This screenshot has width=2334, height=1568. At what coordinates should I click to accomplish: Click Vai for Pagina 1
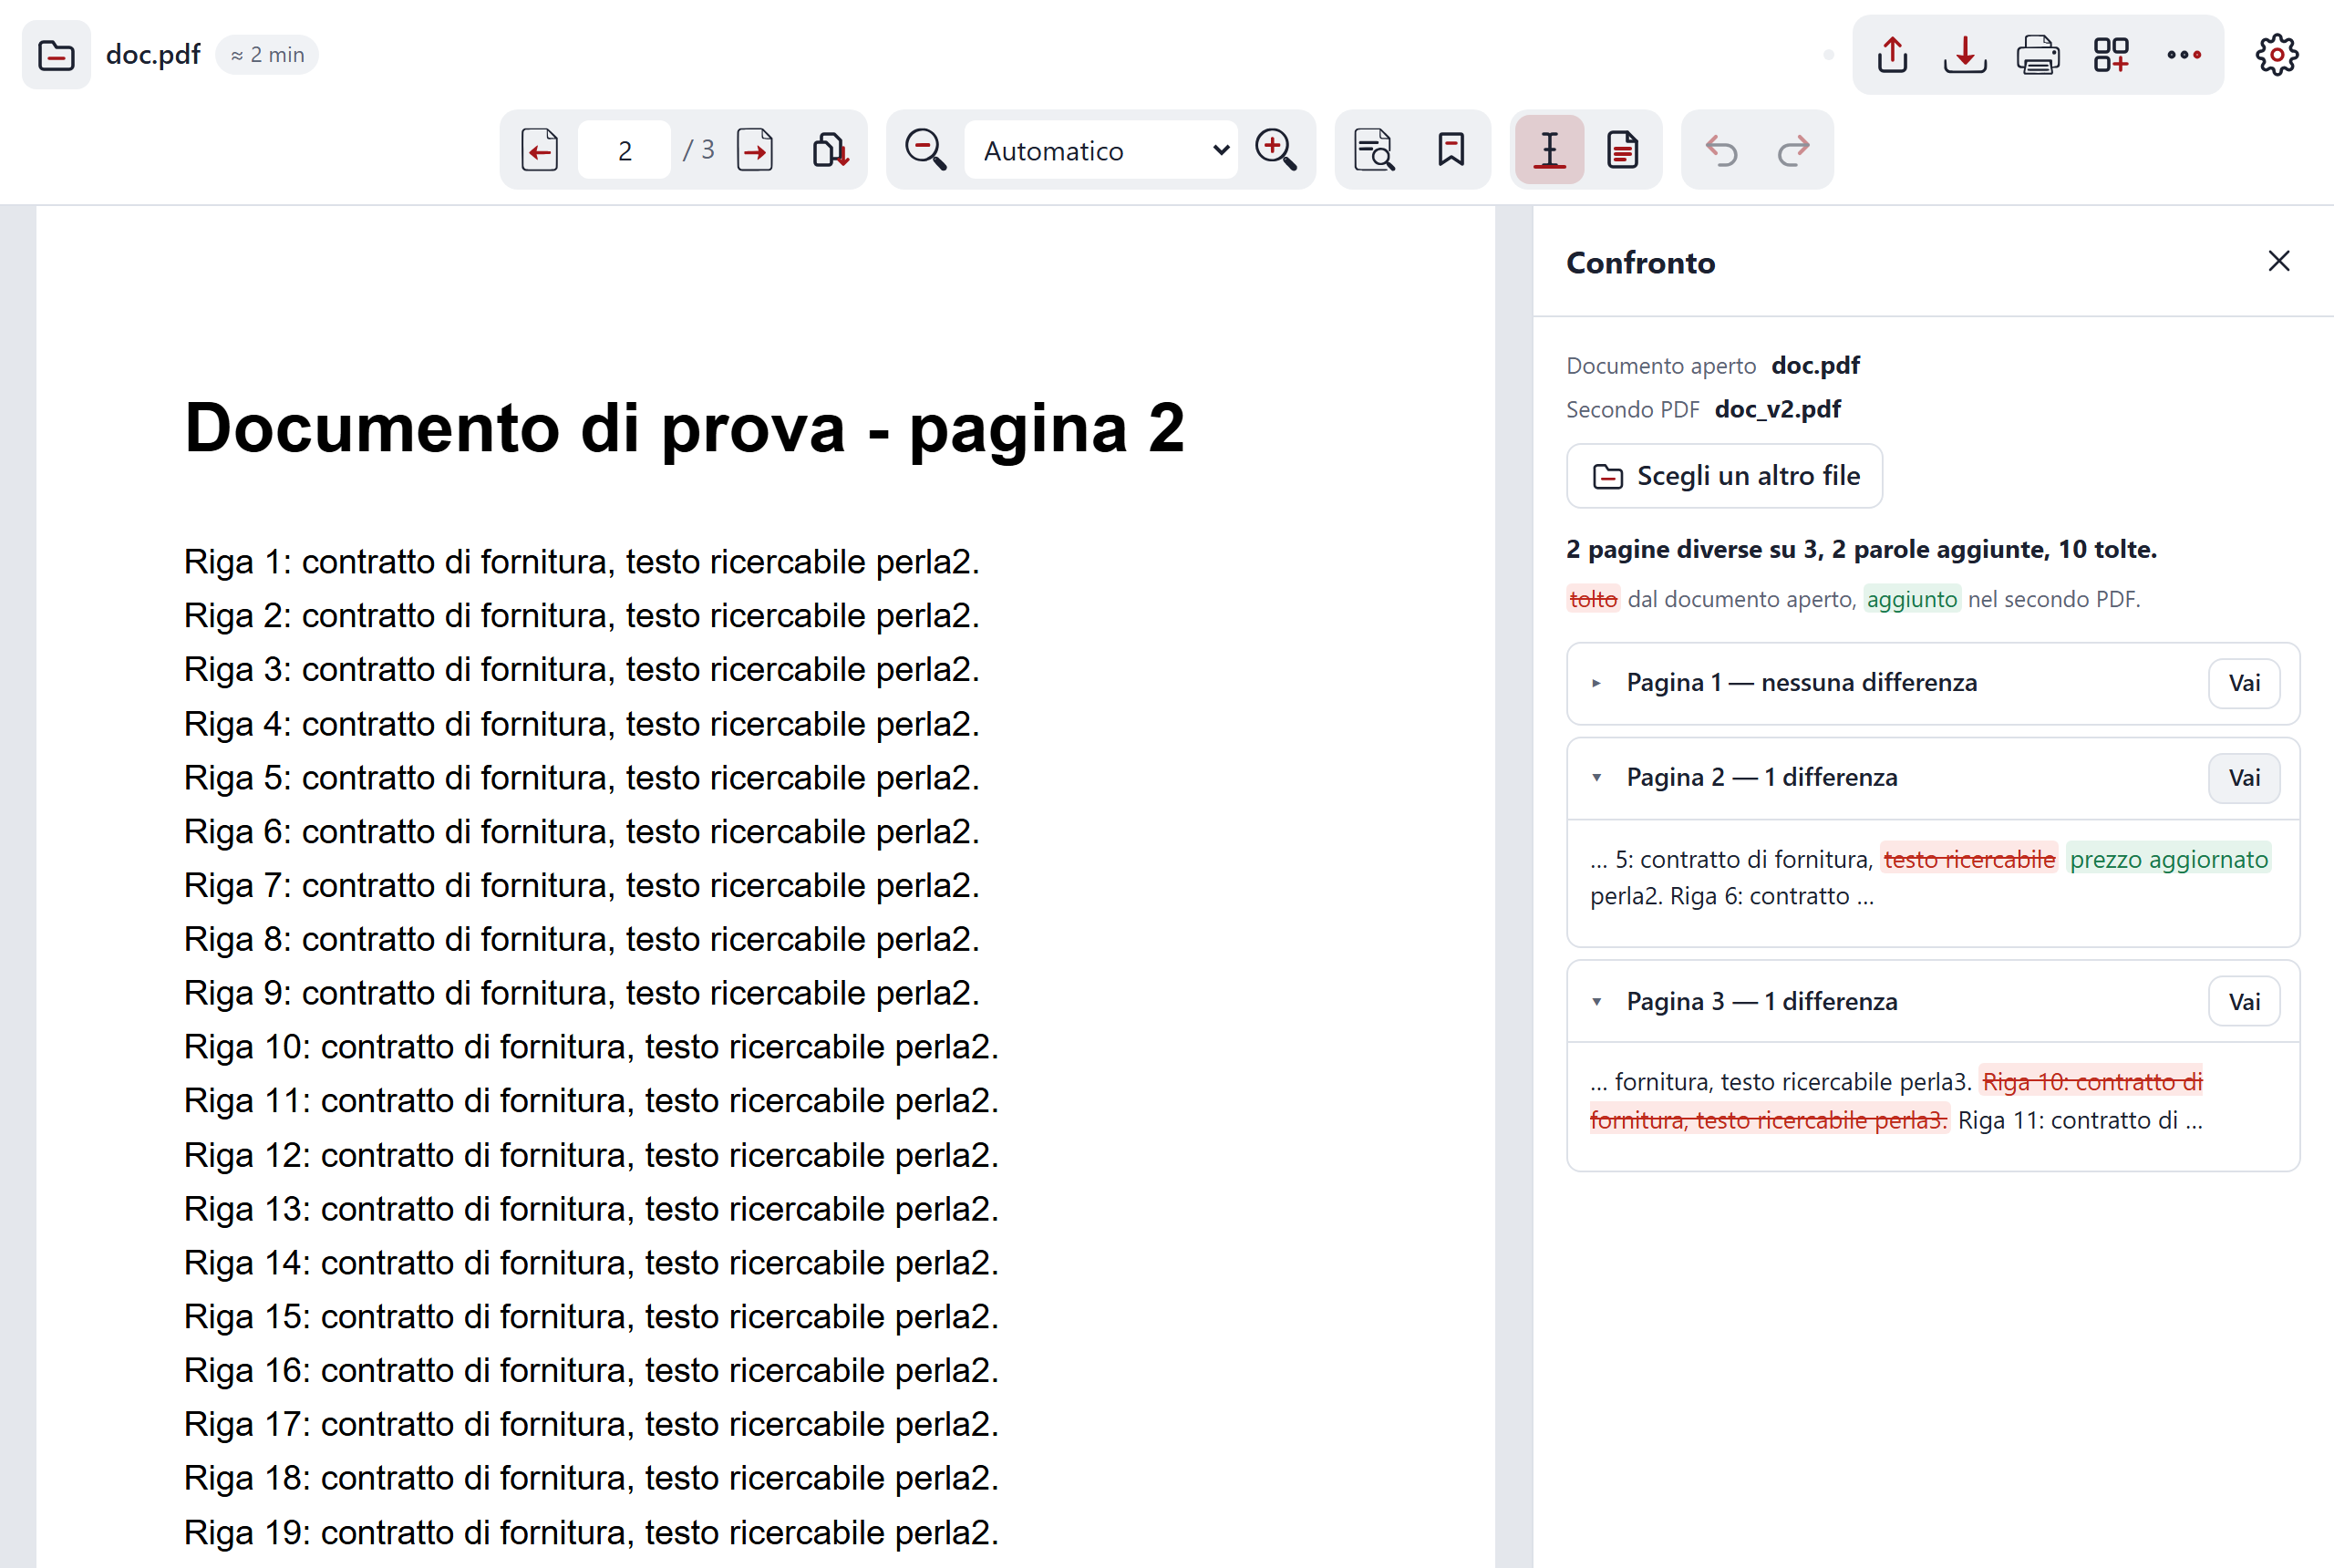click(x=2244, y=683)
